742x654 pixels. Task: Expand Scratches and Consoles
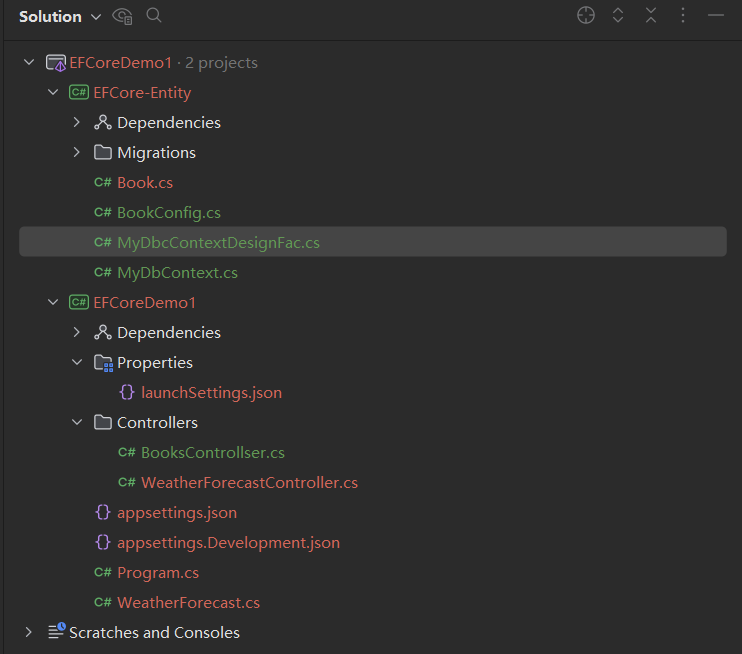coord(29,633)
